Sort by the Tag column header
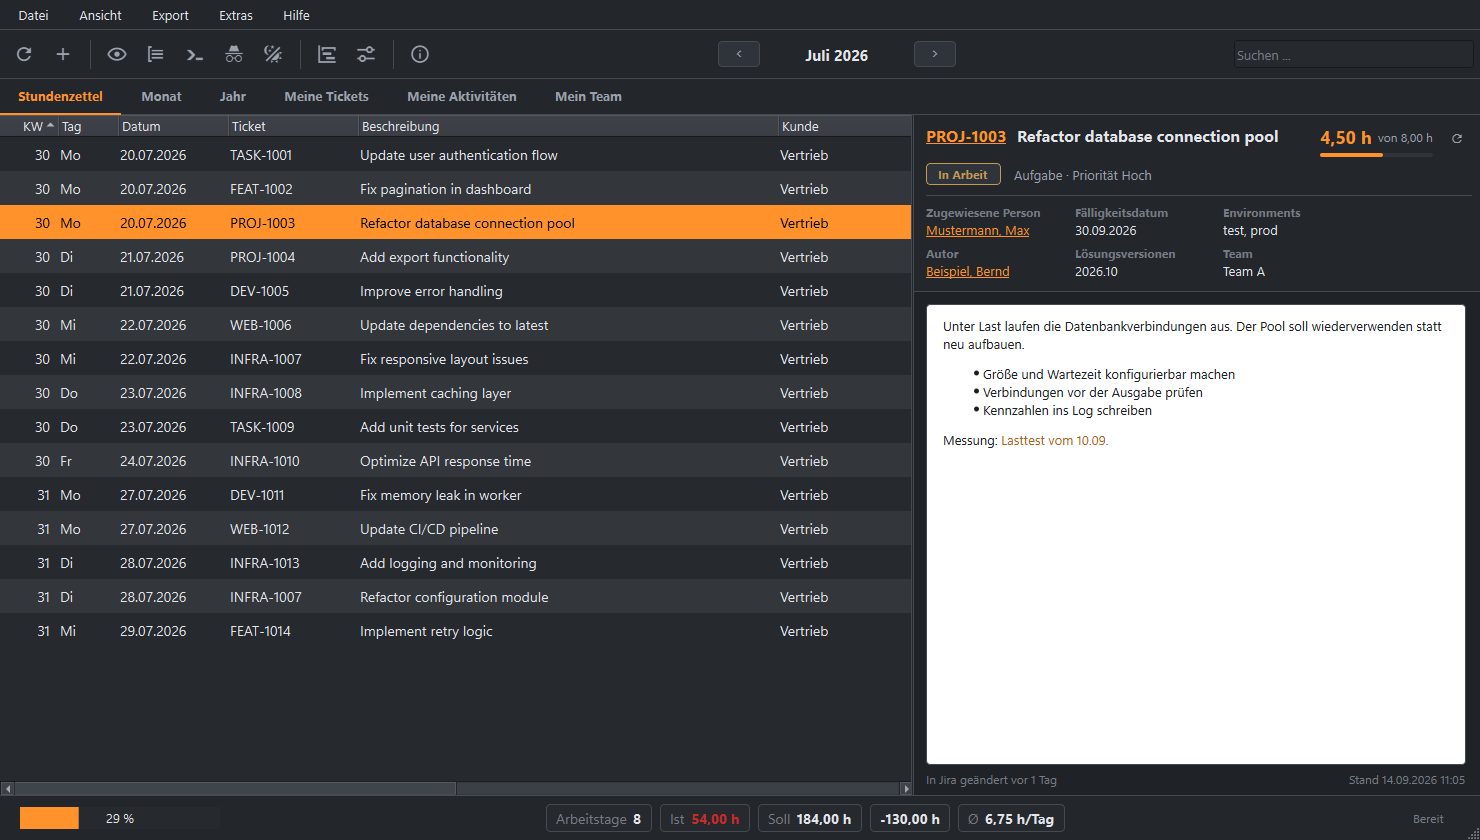1480x840 pixels. click(88, 126)
